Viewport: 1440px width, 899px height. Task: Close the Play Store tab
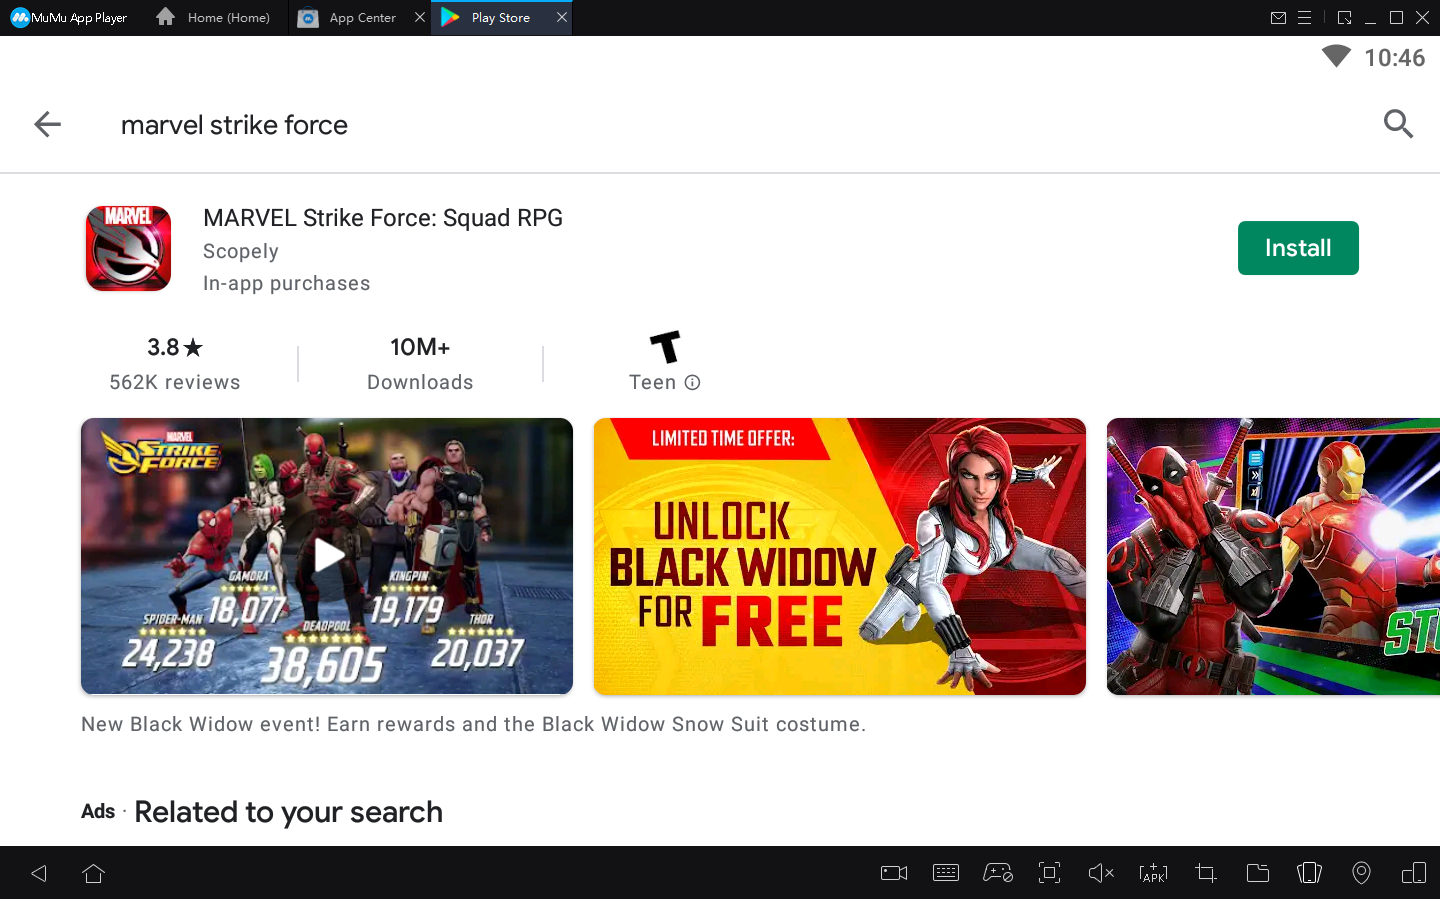(562, 18)
